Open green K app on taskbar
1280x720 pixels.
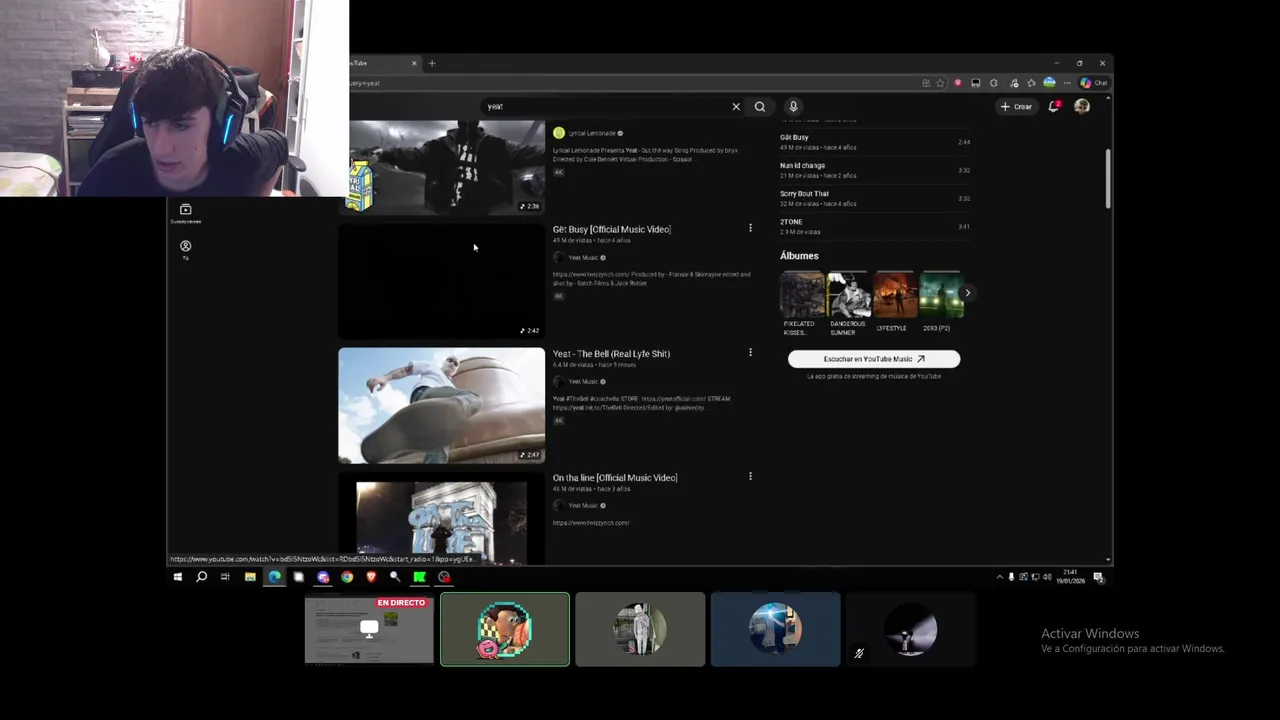click(x=420, y=577)
